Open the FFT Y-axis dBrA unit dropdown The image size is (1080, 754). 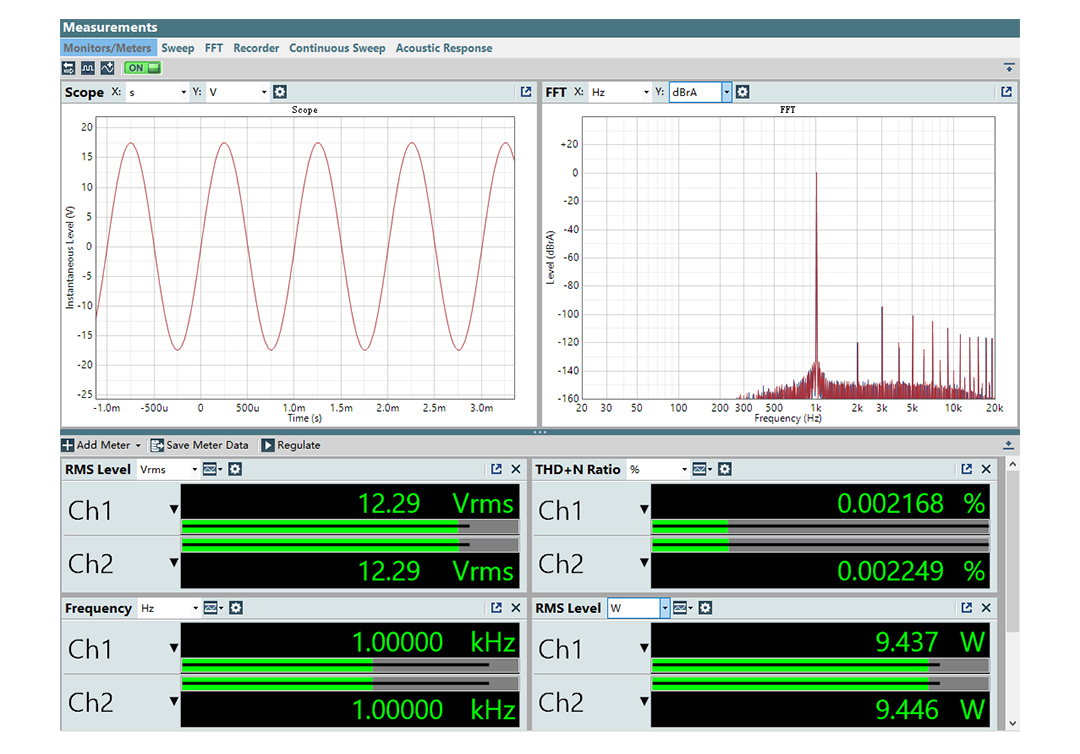pyautogui.click(x=726, y=92)
